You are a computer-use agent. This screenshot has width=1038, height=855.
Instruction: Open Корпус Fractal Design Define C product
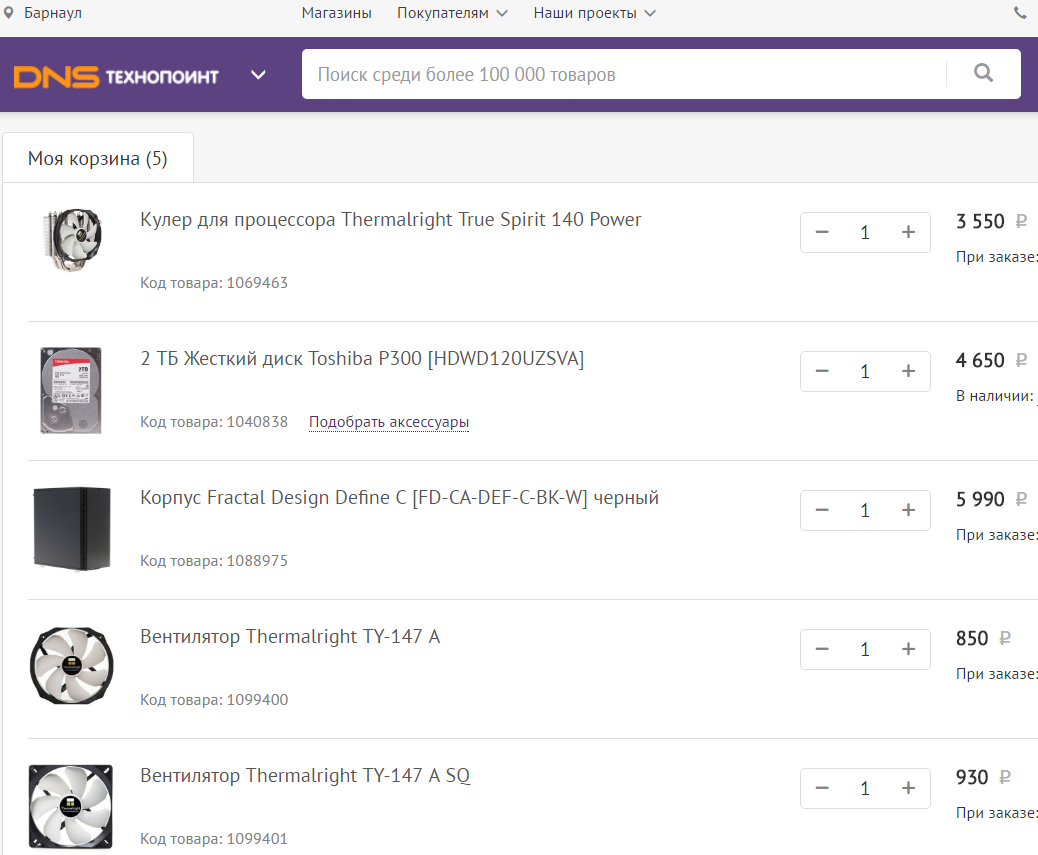[399, 498]
